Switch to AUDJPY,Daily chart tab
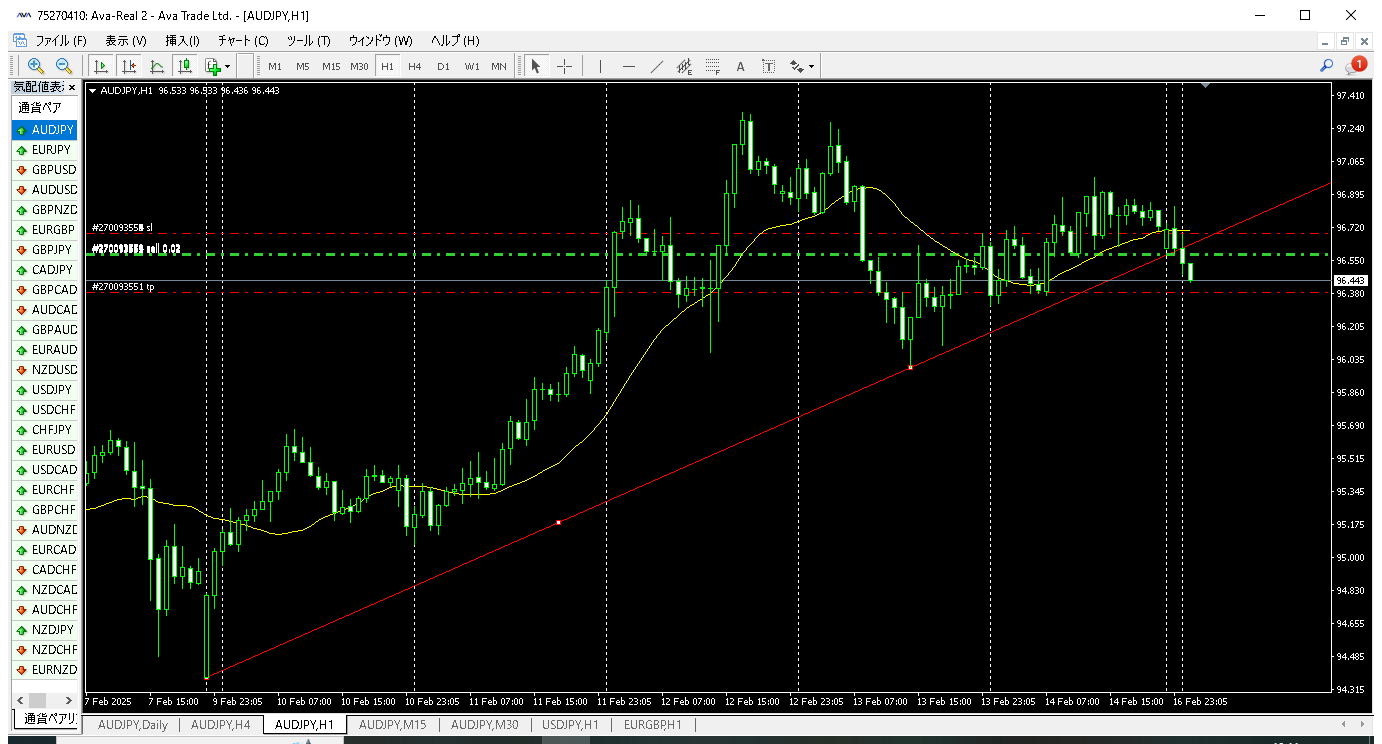This screenshot has height=744, width=1382. (x=133, y=725)
